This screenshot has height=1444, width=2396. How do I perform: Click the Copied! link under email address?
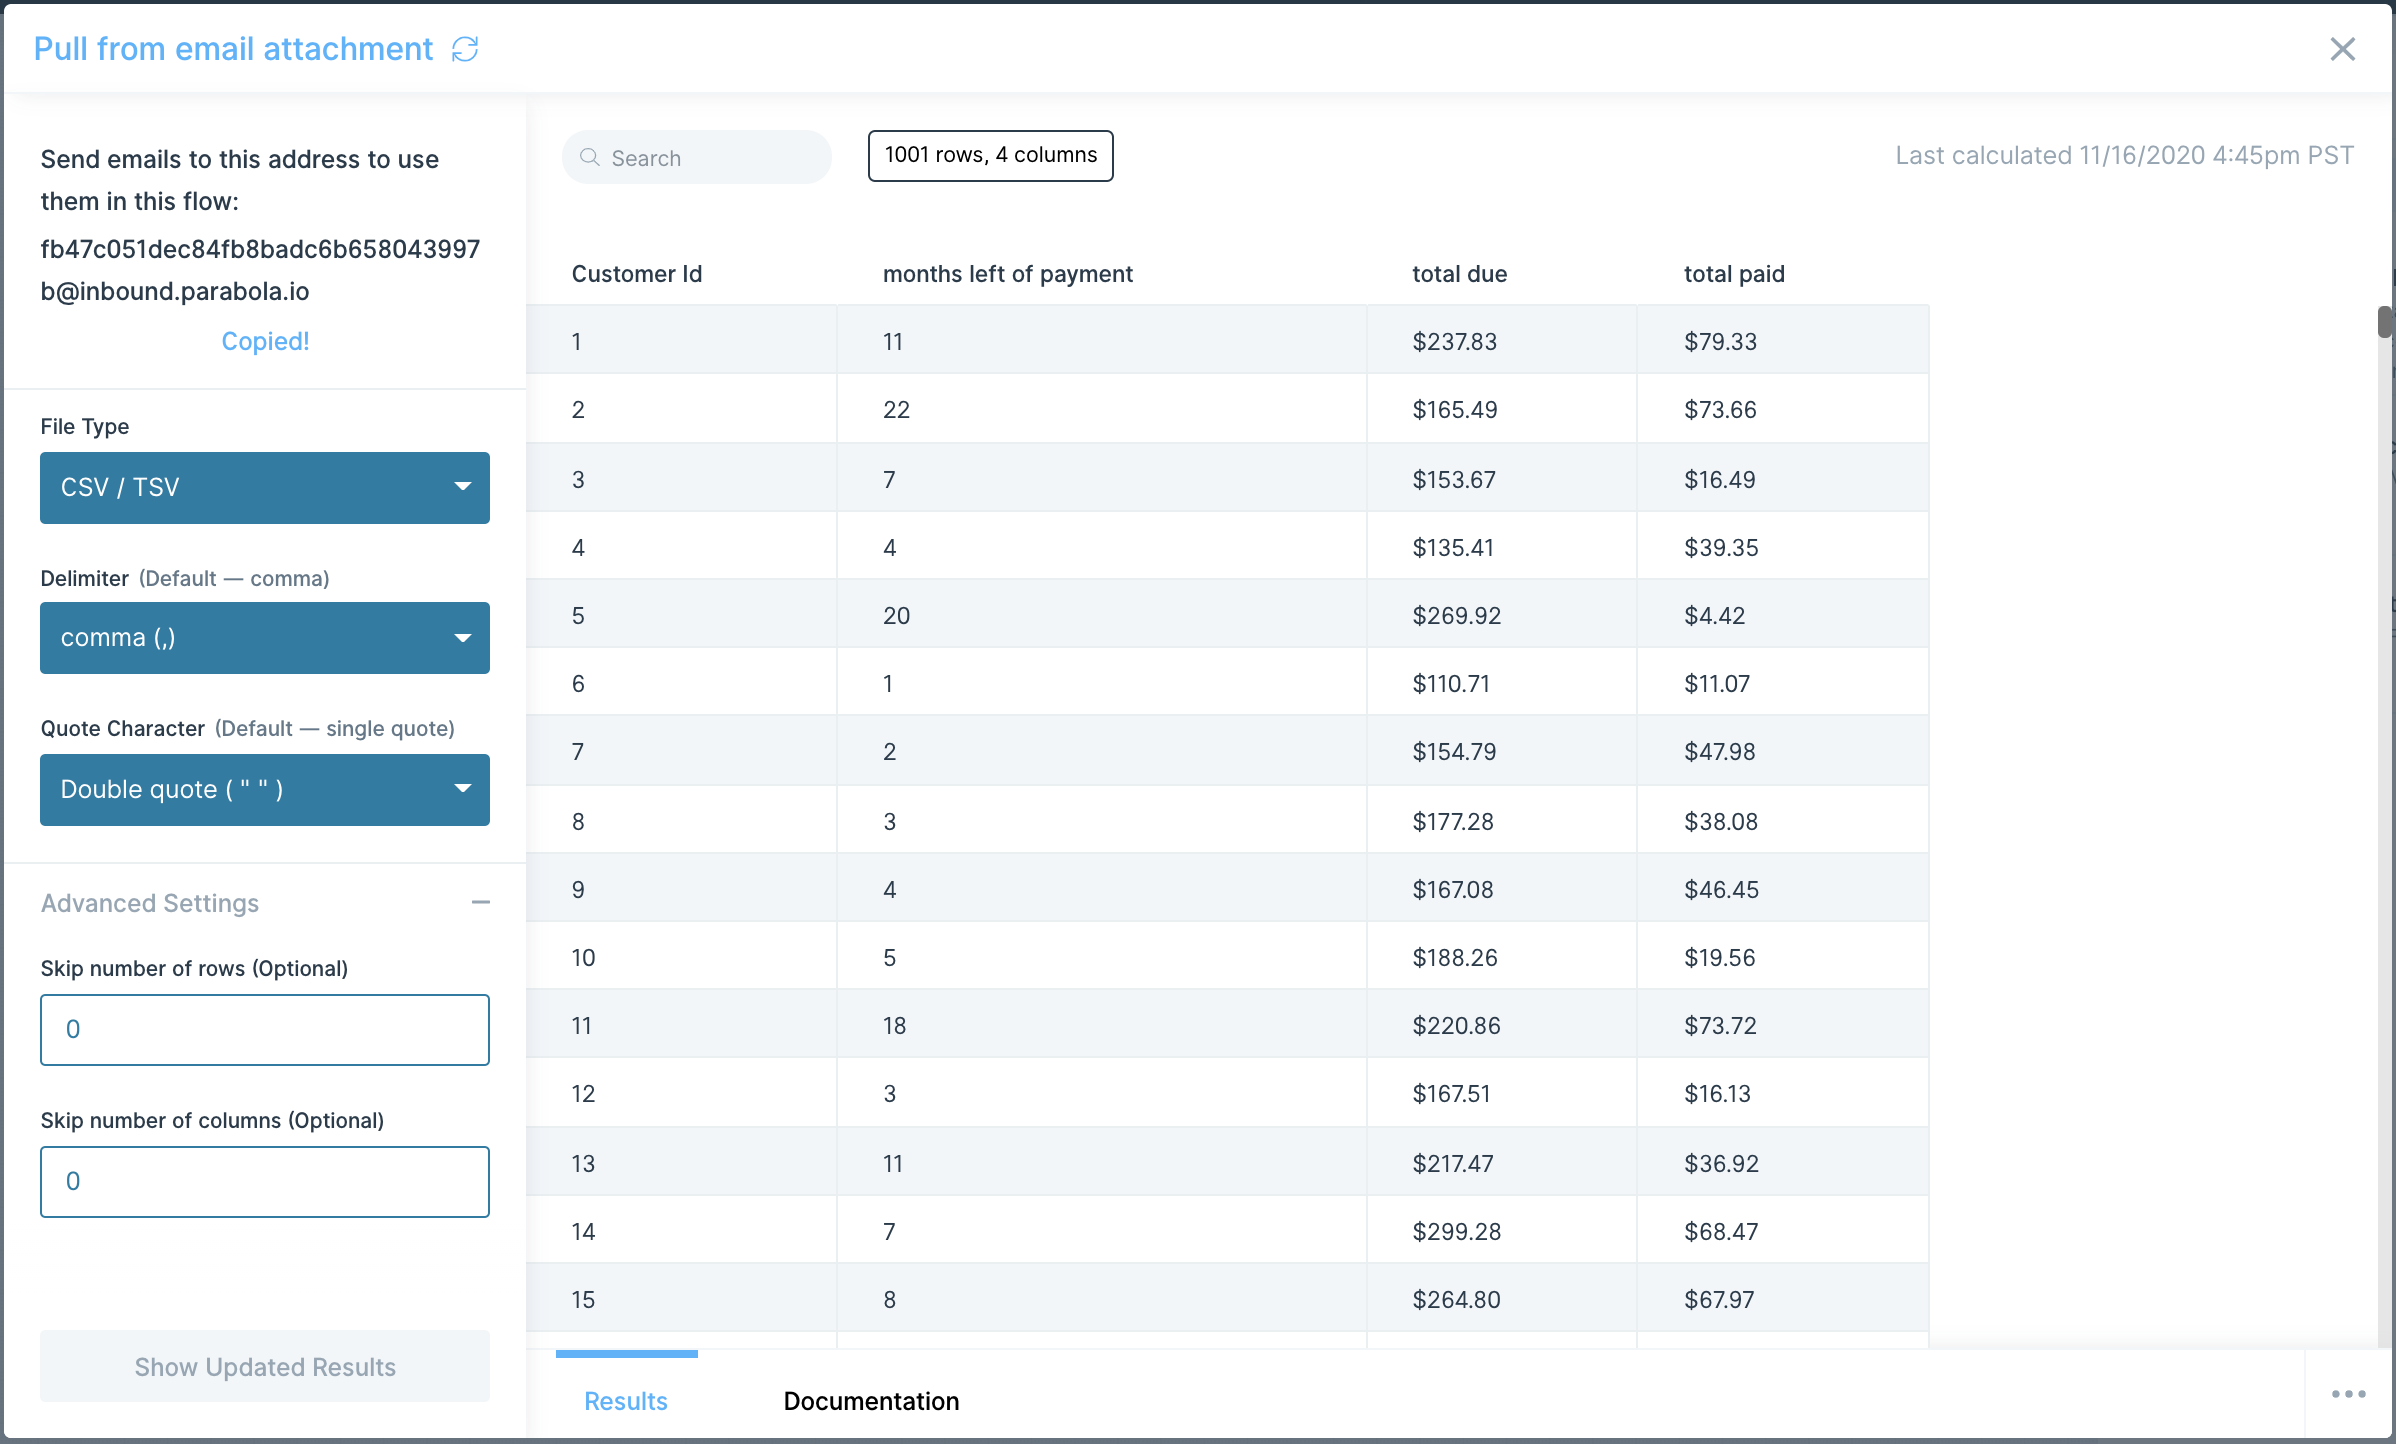point(265,341)
